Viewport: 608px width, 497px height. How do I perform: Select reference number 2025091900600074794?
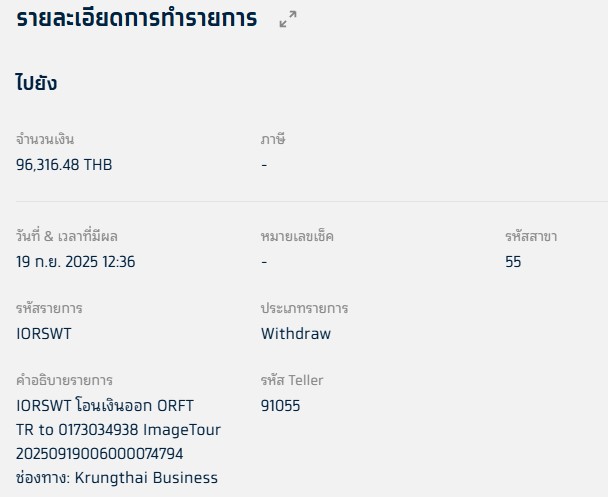(x=100, y=454)
